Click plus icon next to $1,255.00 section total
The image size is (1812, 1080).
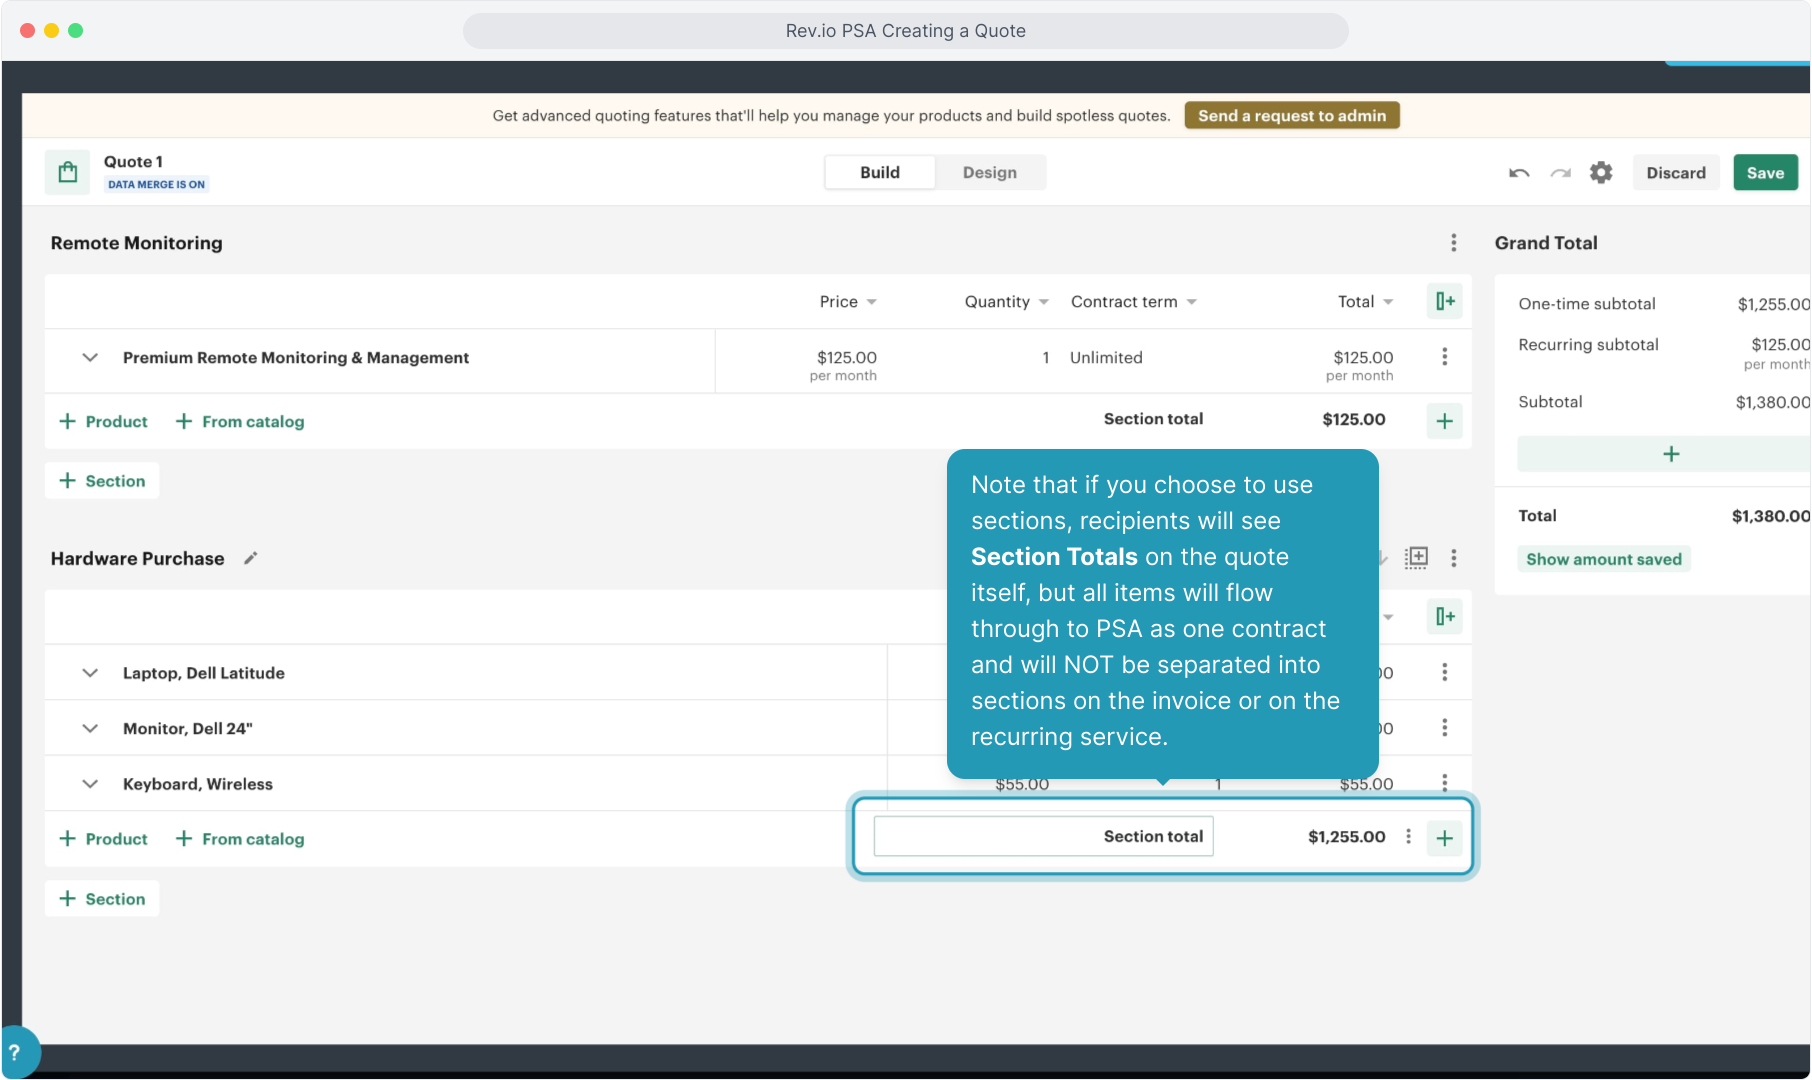1444,838
